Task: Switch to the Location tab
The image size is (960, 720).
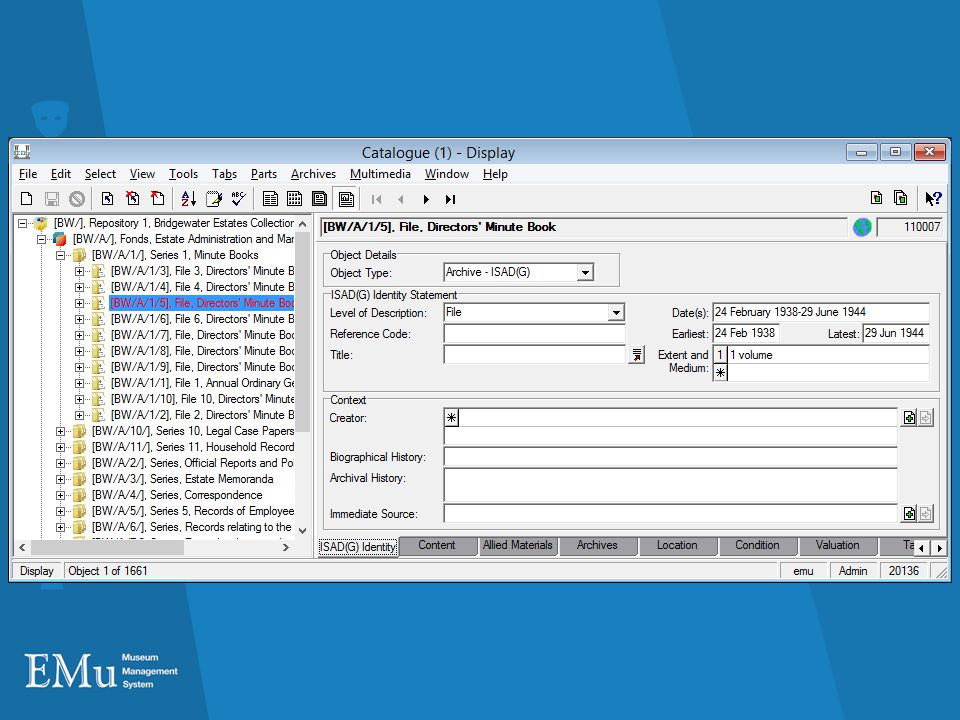Action: tap(677, 545)
